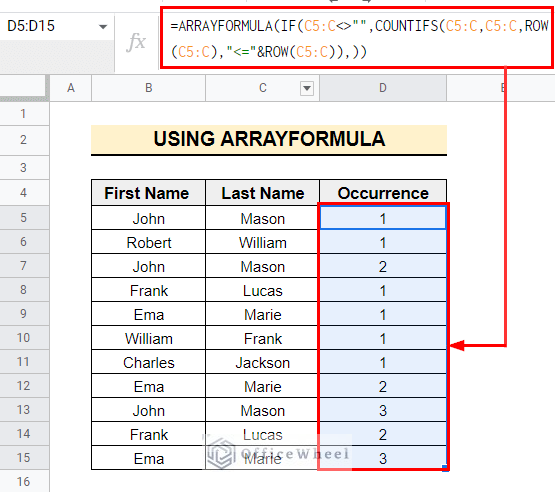Select row 4 header

[x=23, y=193]
